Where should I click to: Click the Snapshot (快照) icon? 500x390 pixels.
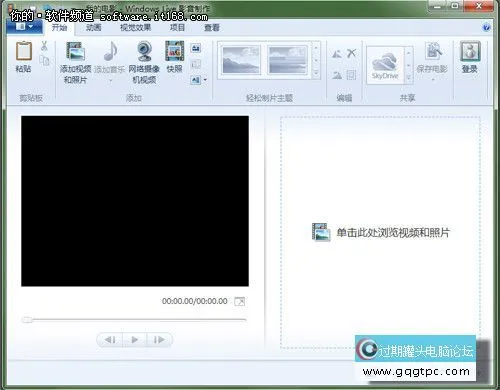174,51
